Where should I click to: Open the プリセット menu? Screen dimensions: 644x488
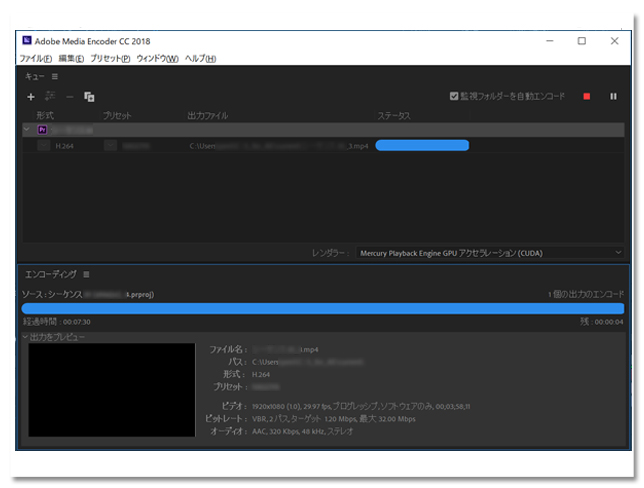[x=110, y=58]
